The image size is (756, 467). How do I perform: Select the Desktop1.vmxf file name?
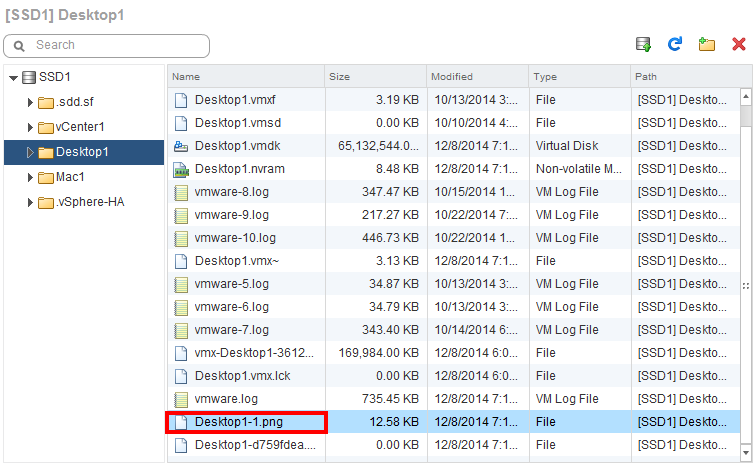[x=235, y=100]
